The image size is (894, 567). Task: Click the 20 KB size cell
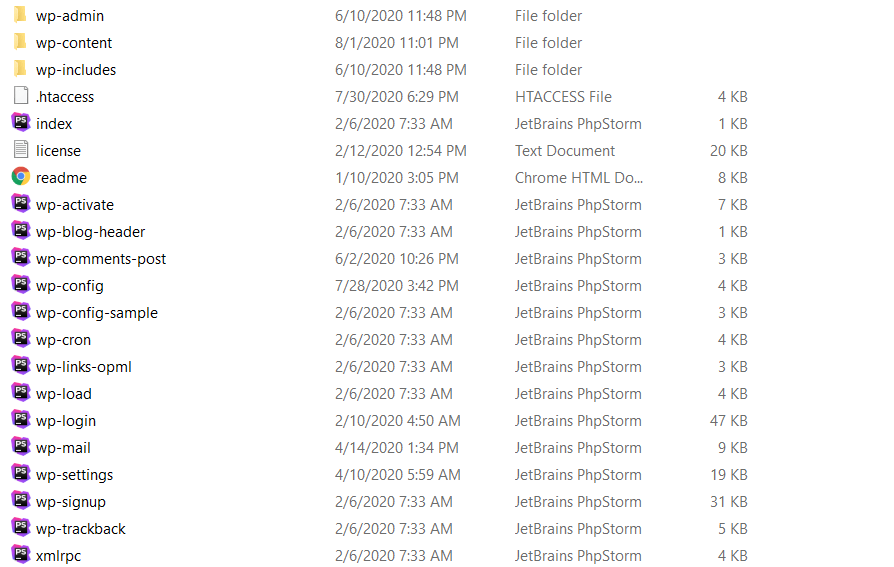[x=729, y=151]
